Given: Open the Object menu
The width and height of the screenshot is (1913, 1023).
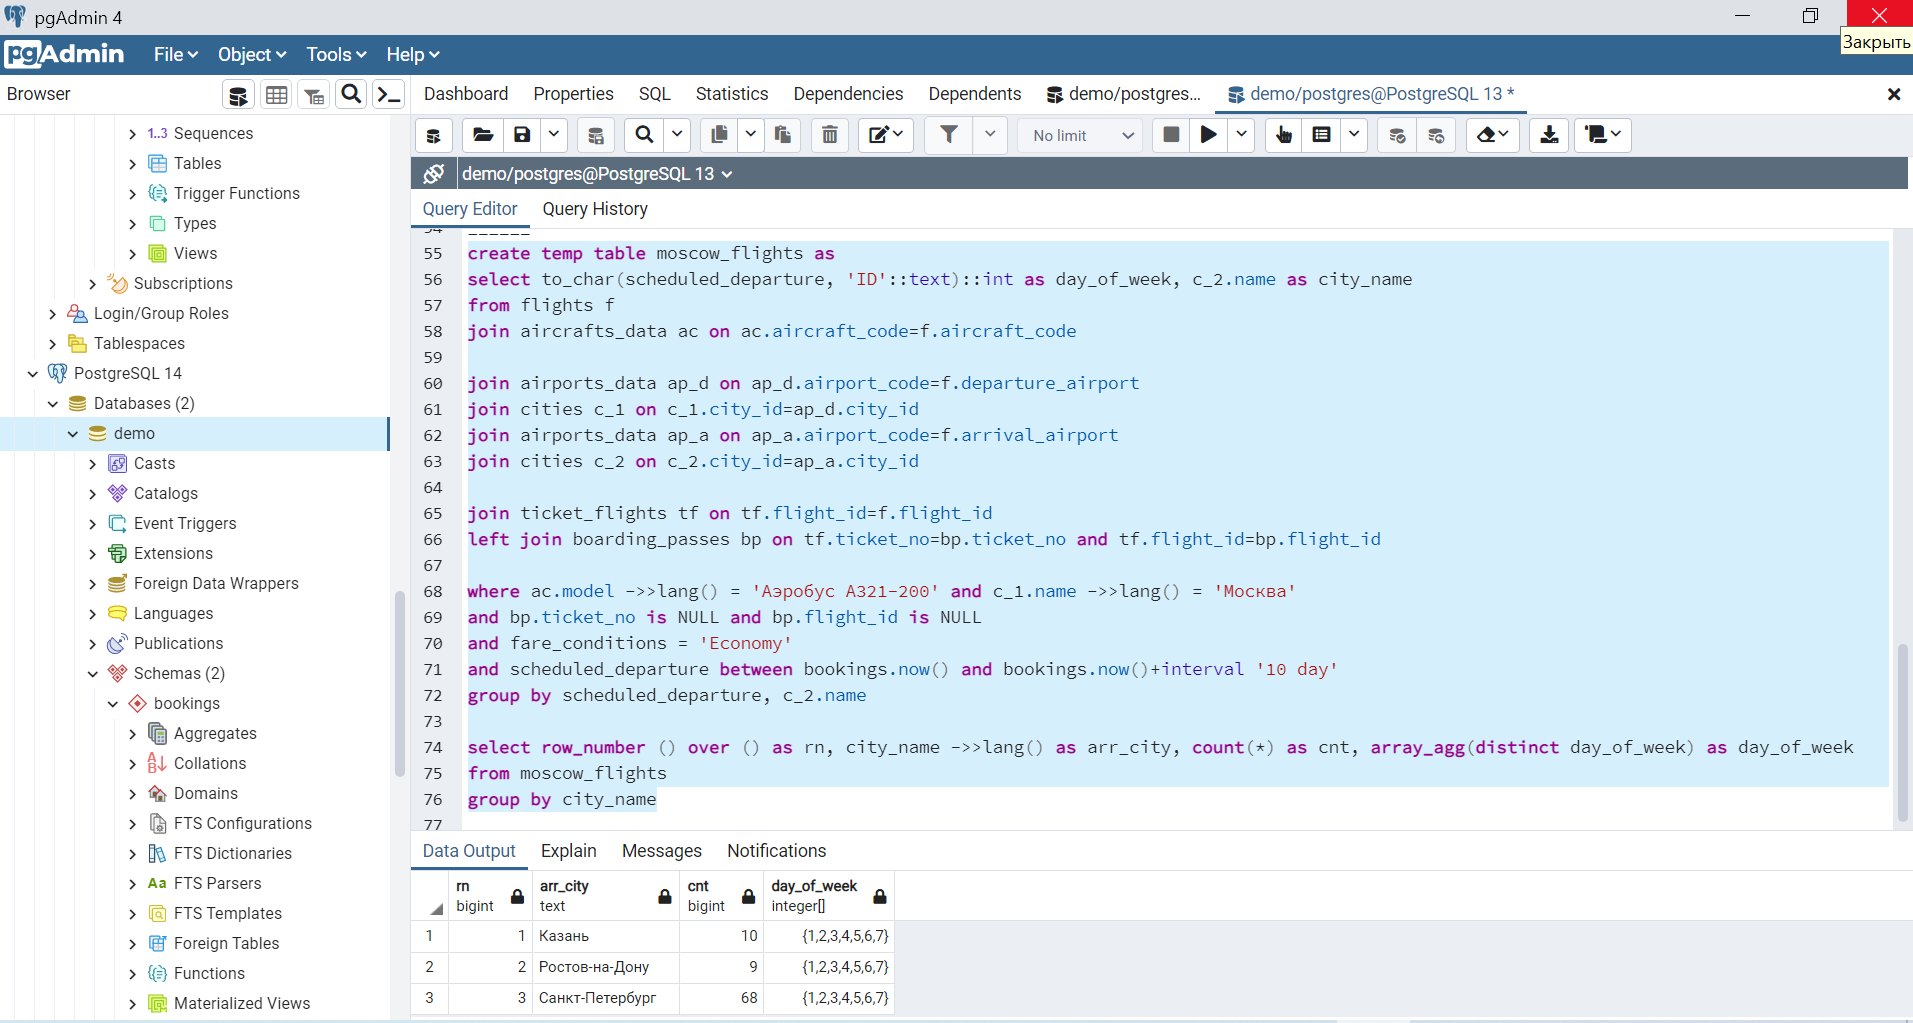Looking at the screenshot, I should coord(252,55).
